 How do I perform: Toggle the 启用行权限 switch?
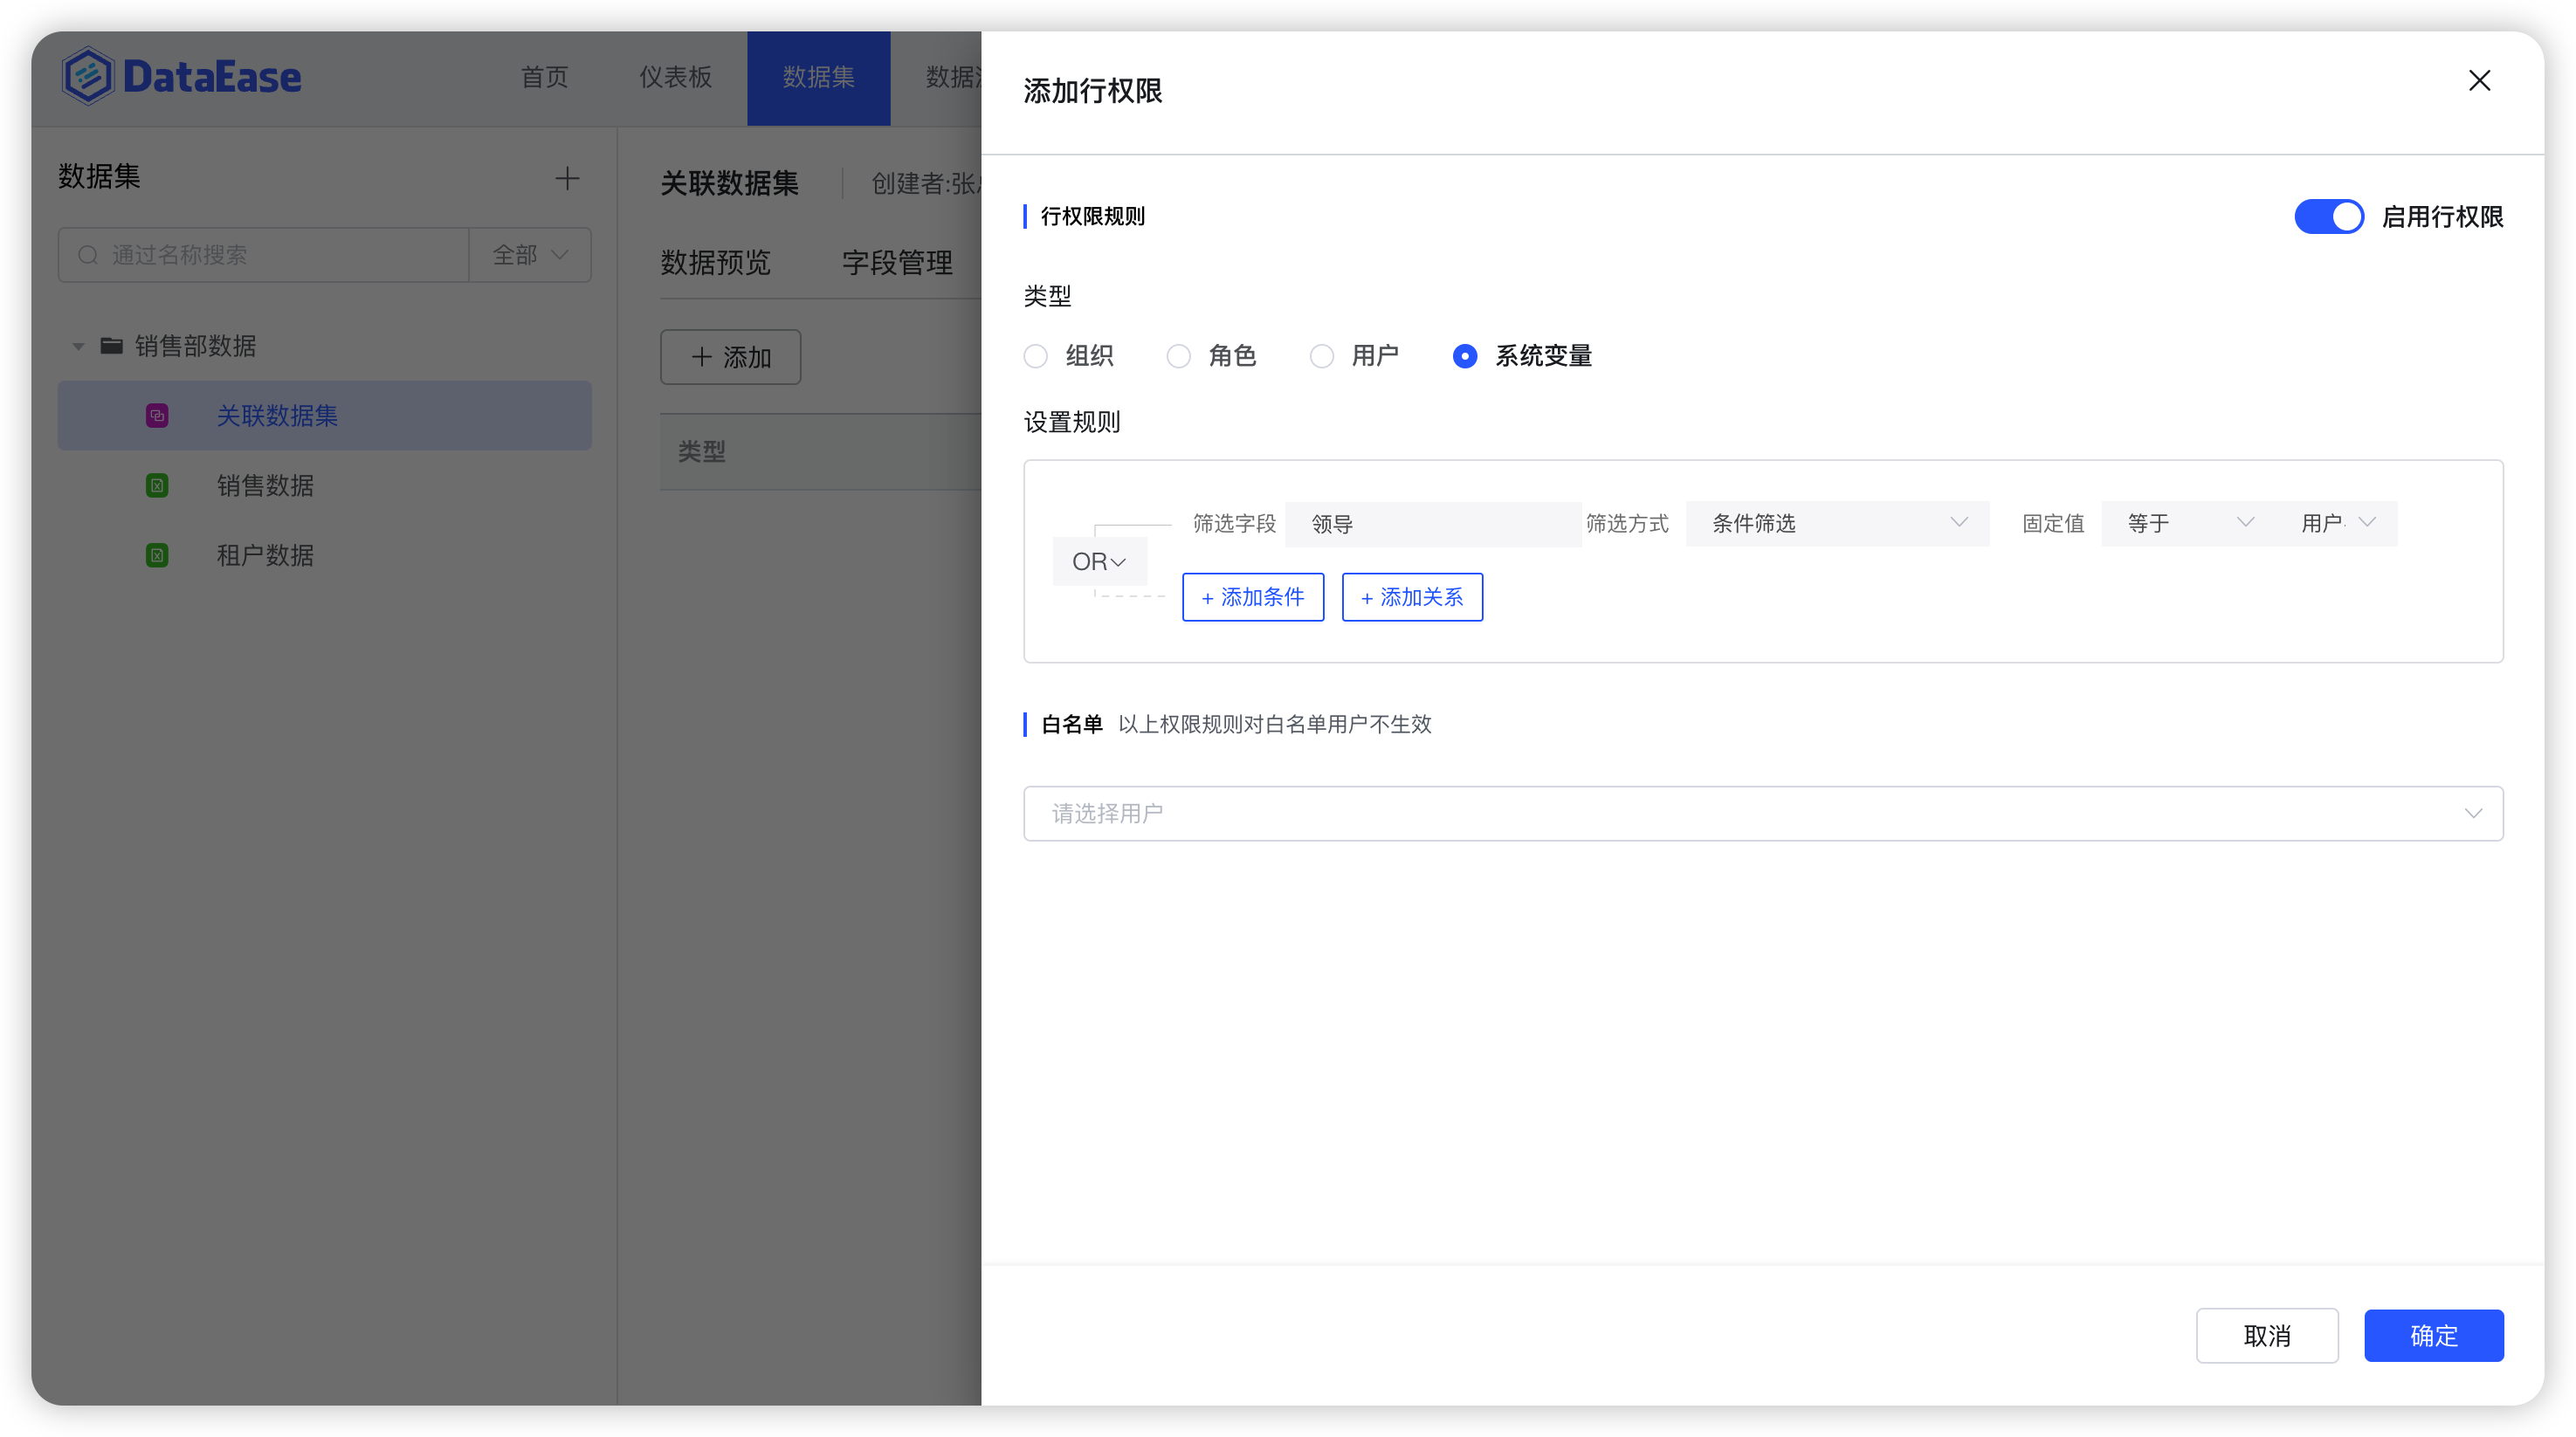(x=2329, y=216)
